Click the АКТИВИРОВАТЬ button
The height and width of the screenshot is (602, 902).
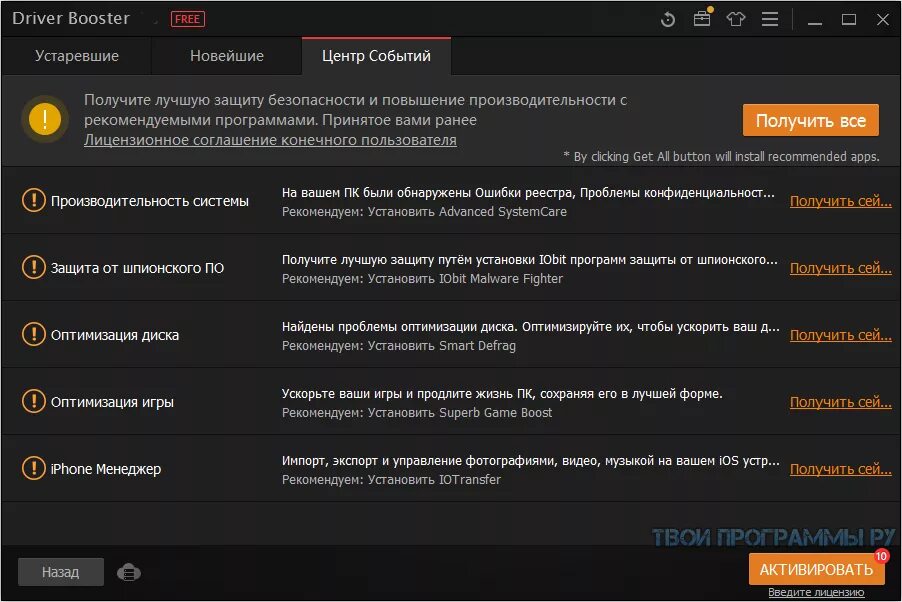pos(816,570)
